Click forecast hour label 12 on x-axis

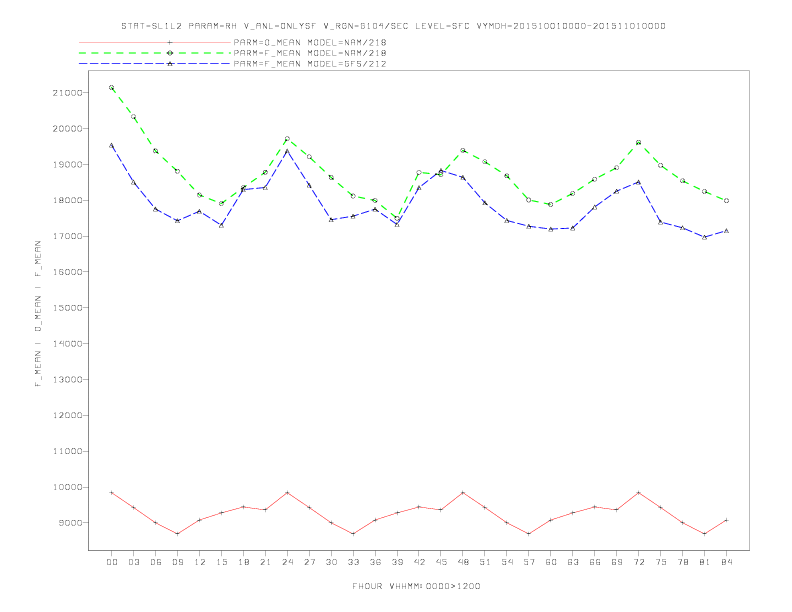(x=200, y=562)
